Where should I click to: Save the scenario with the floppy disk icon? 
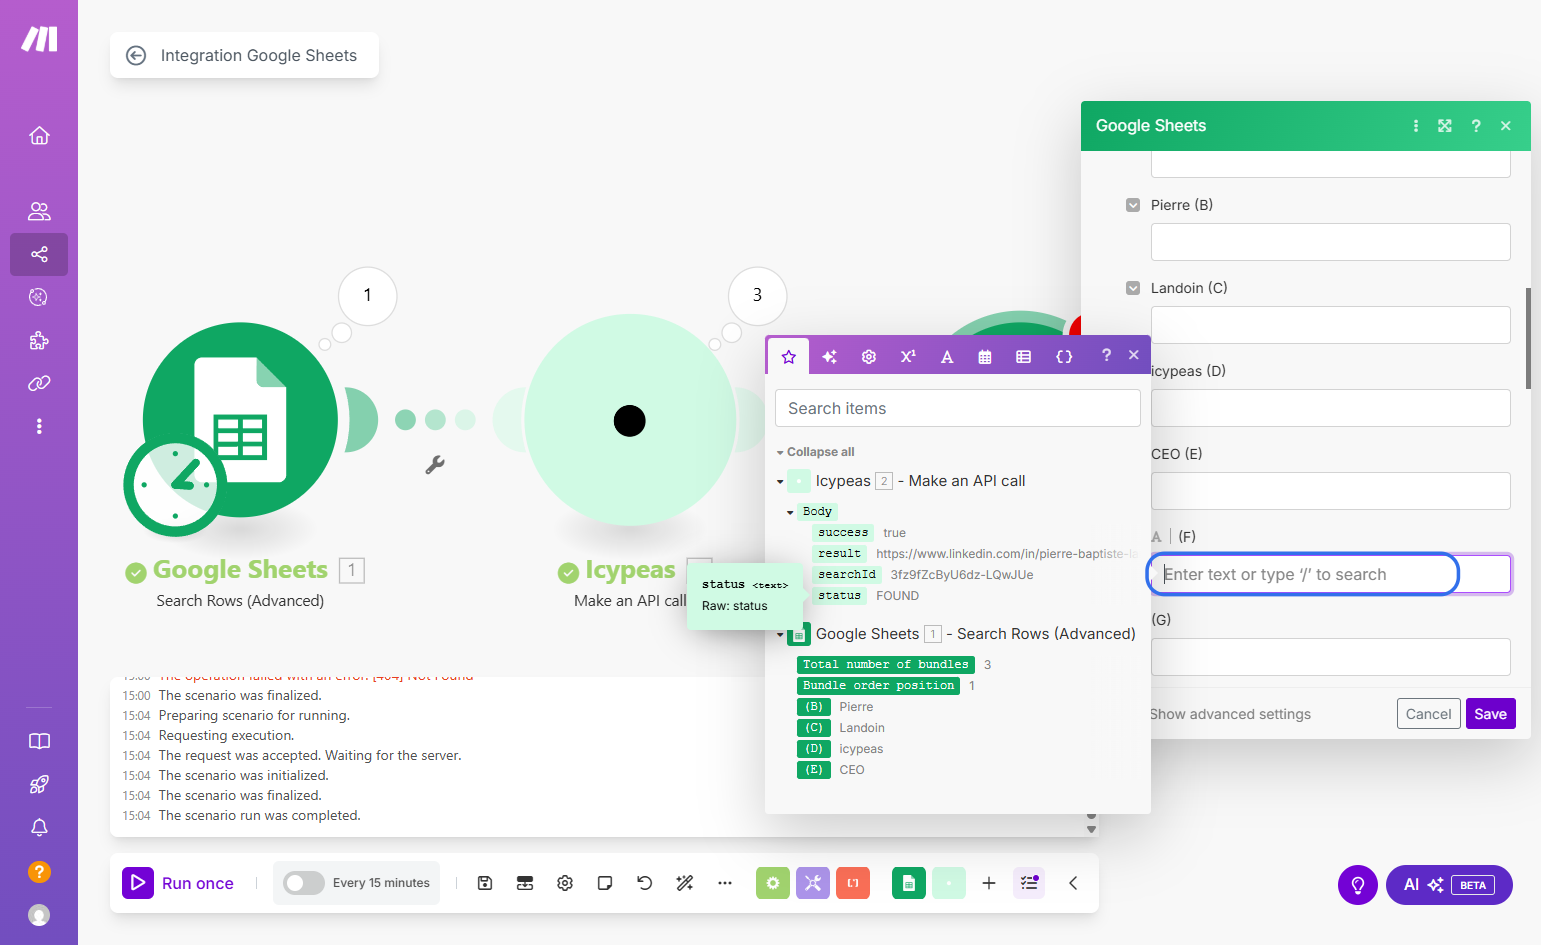(x=485, y=883)
